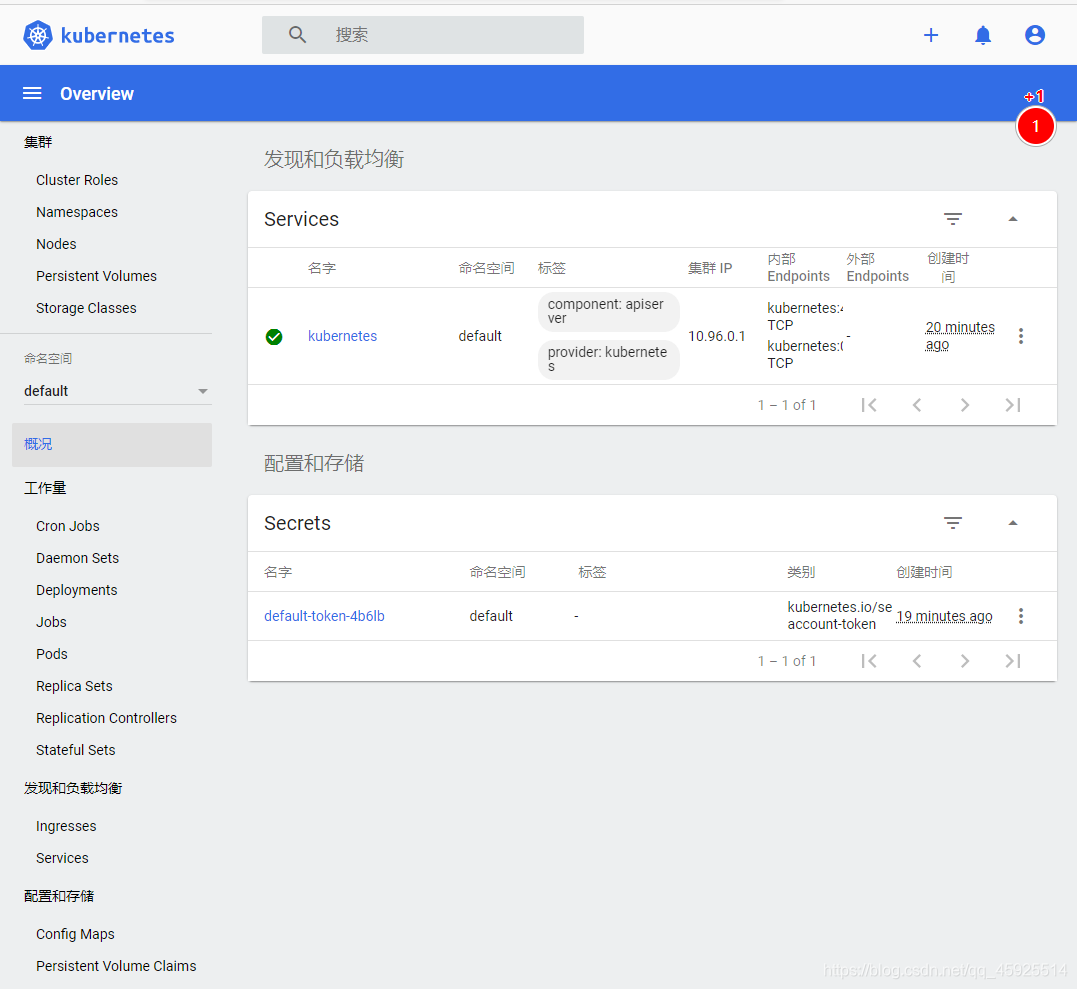
Task: Open Cluster Roles in sidebar
Action: click(77, 180)
